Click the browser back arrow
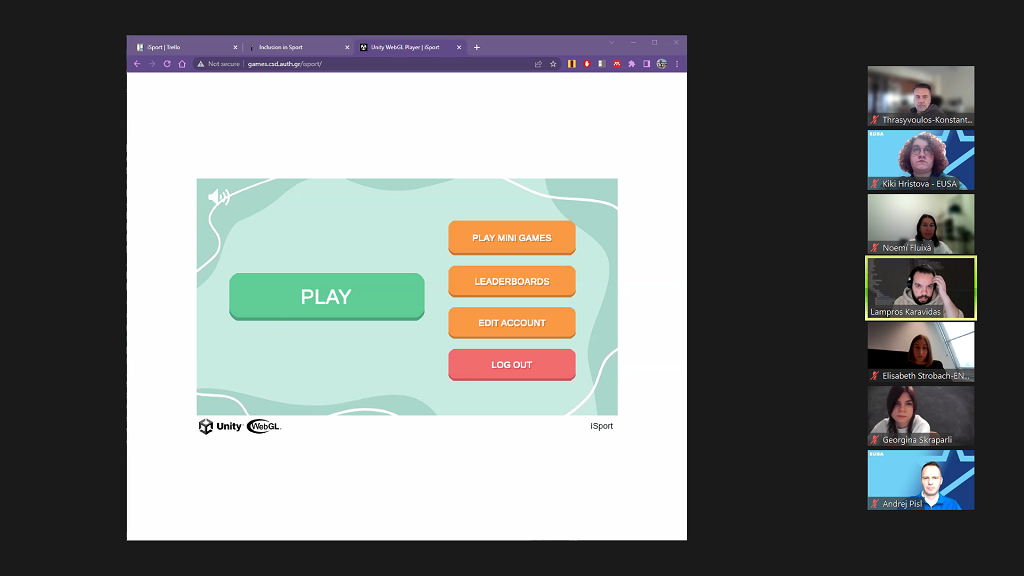The height and width of the screenshot is (576, 1024). point(138,64)
